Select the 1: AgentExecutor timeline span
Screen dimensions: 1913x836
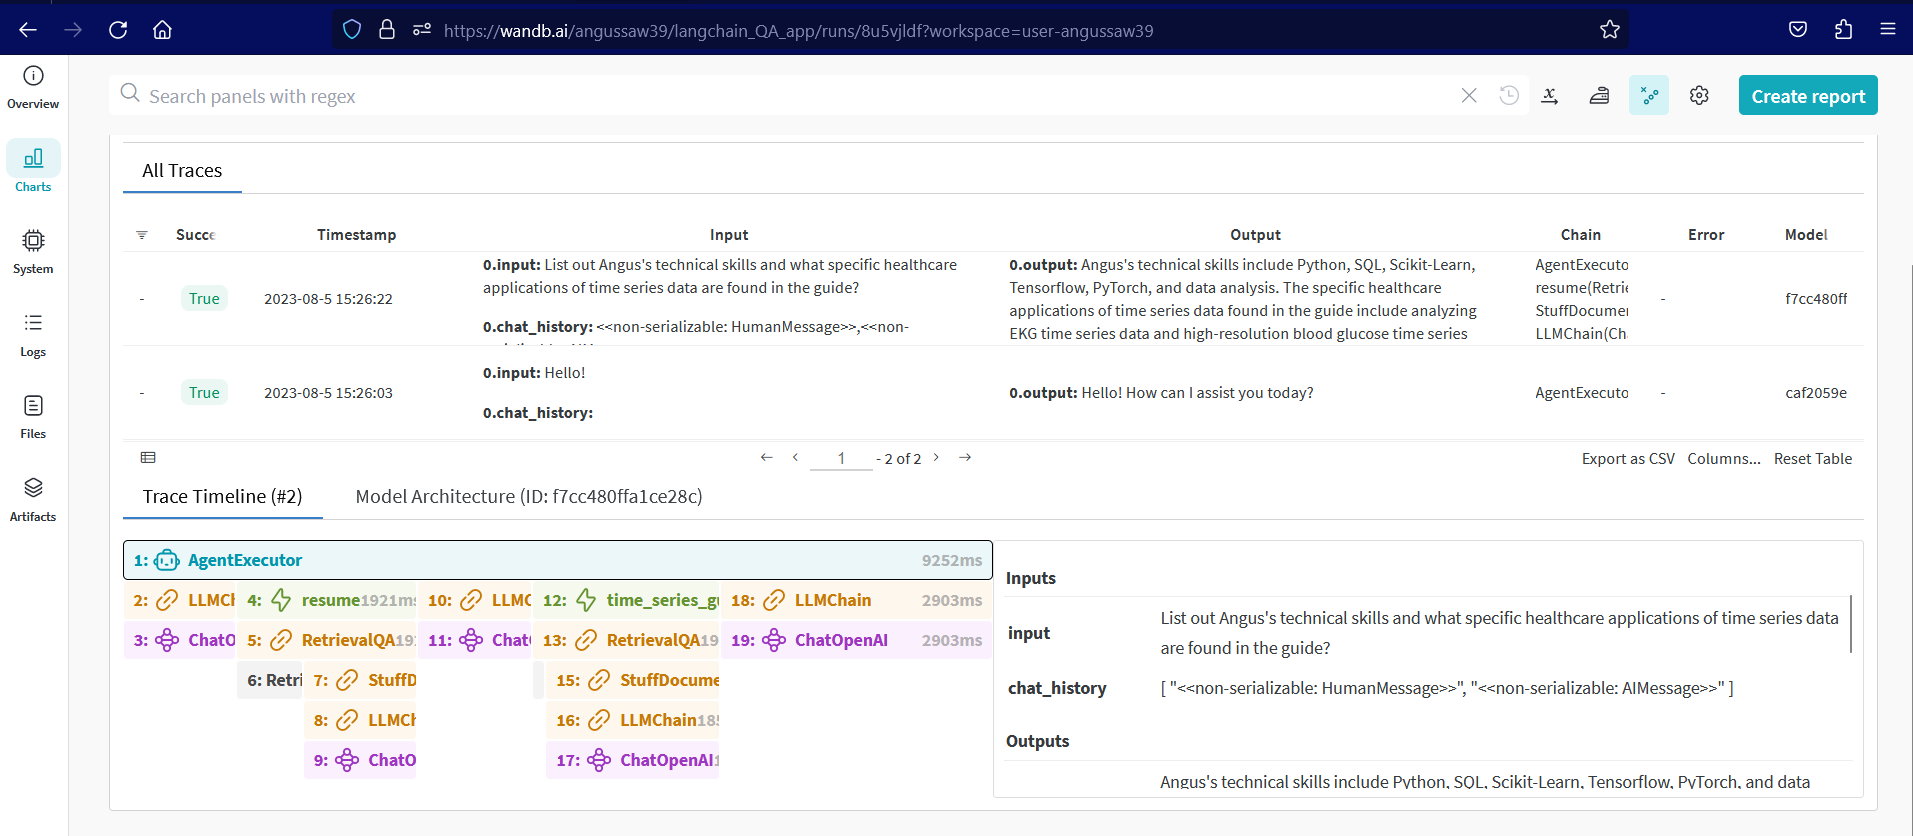(x=558, y=560)
